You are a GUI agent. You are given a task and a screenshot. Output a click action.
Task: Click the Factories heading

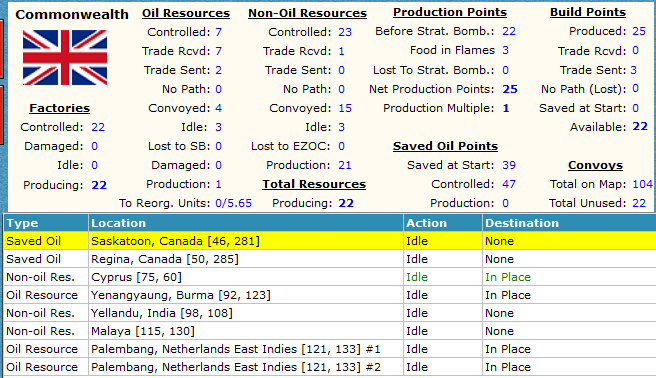59,108
